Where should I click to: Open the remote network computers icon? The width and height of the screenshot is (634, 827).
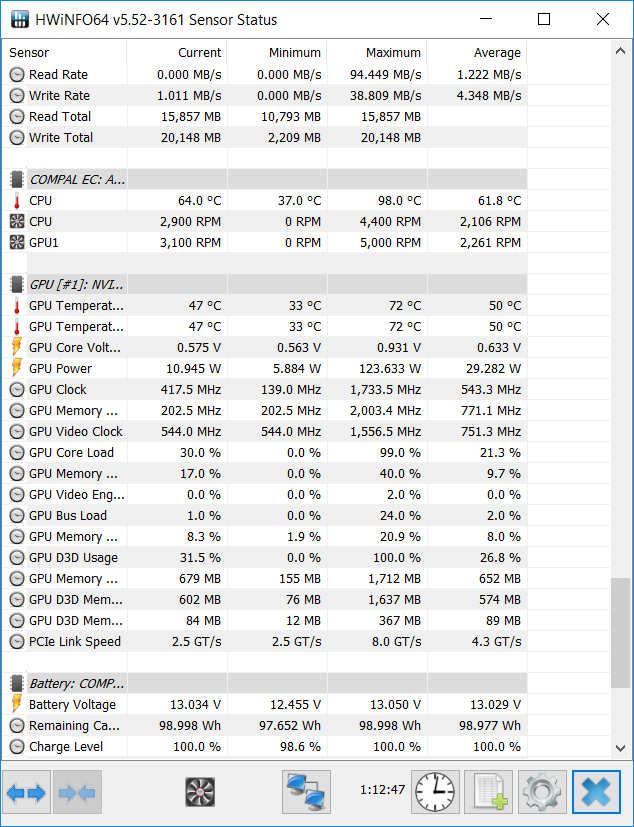click(306, 792)
